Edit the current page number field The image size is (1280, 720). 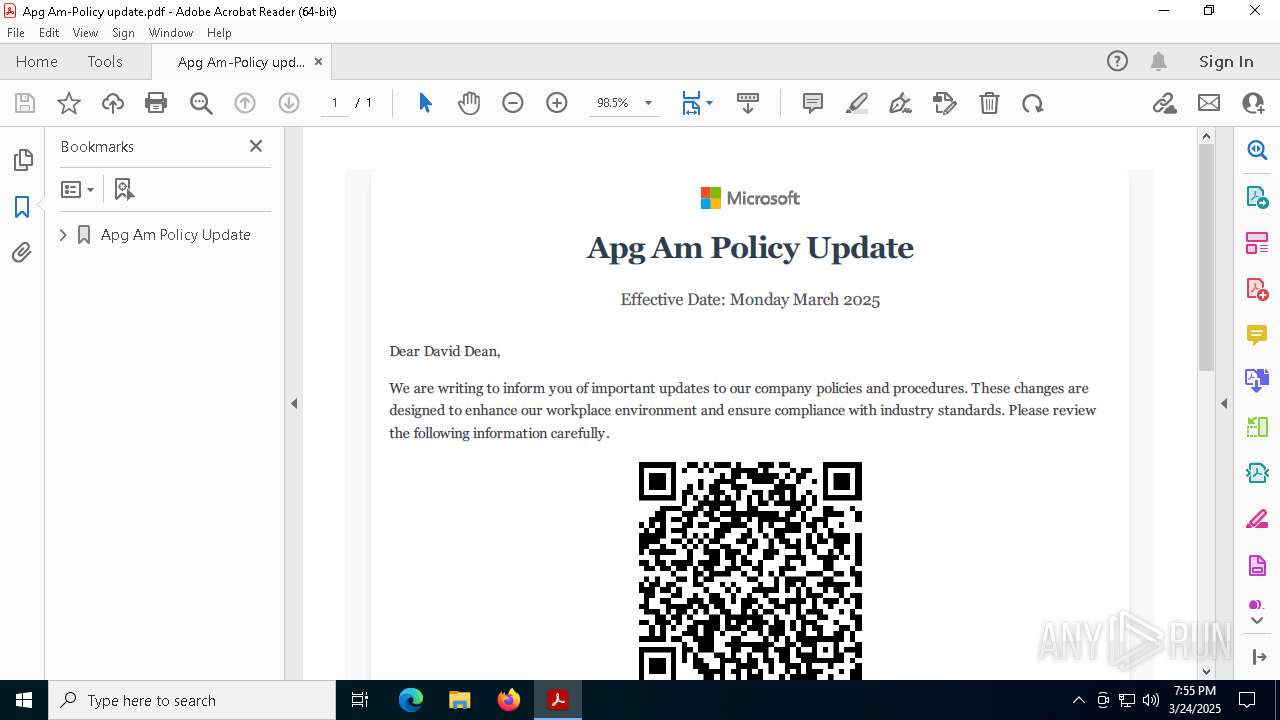click(x=334, y=103)
